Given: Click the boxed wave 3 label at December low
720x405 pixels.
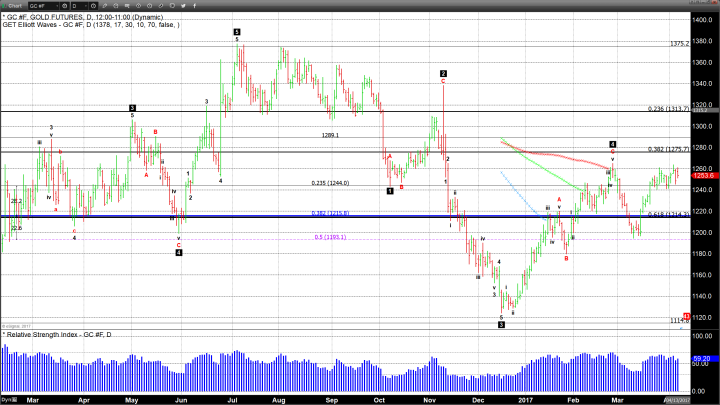Looking at the screenshot, I should 501,324.
